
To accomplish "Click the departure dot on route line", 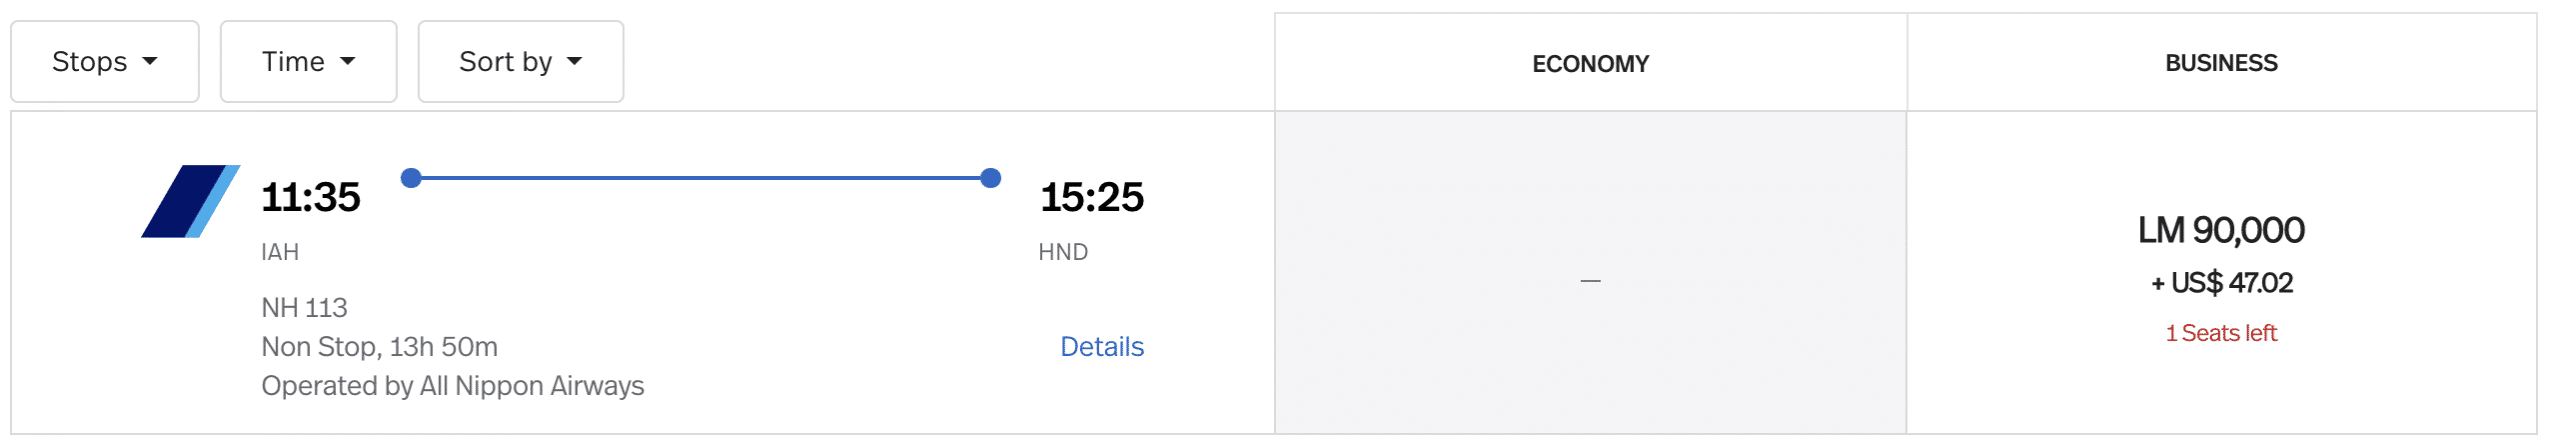I will point(411,178).
